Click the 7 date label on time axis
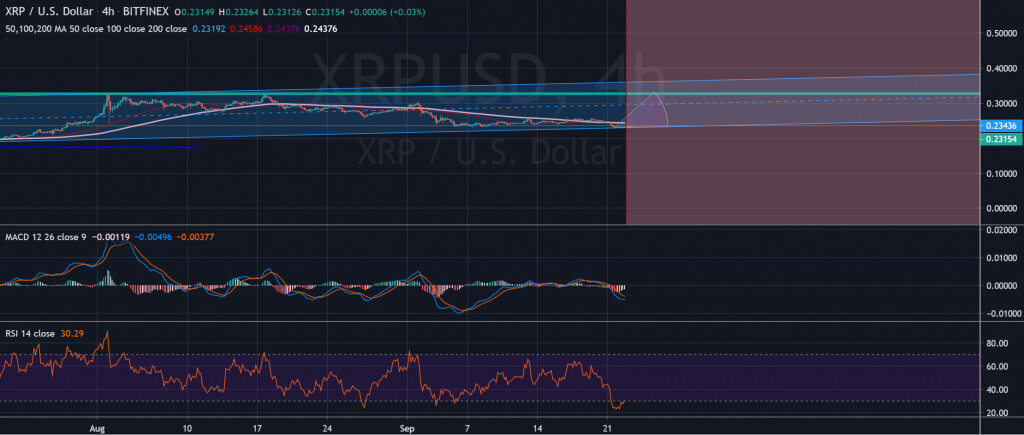The height and width of the screenshot is (435, 1024). pyautogui.click(x=467, y=428)
